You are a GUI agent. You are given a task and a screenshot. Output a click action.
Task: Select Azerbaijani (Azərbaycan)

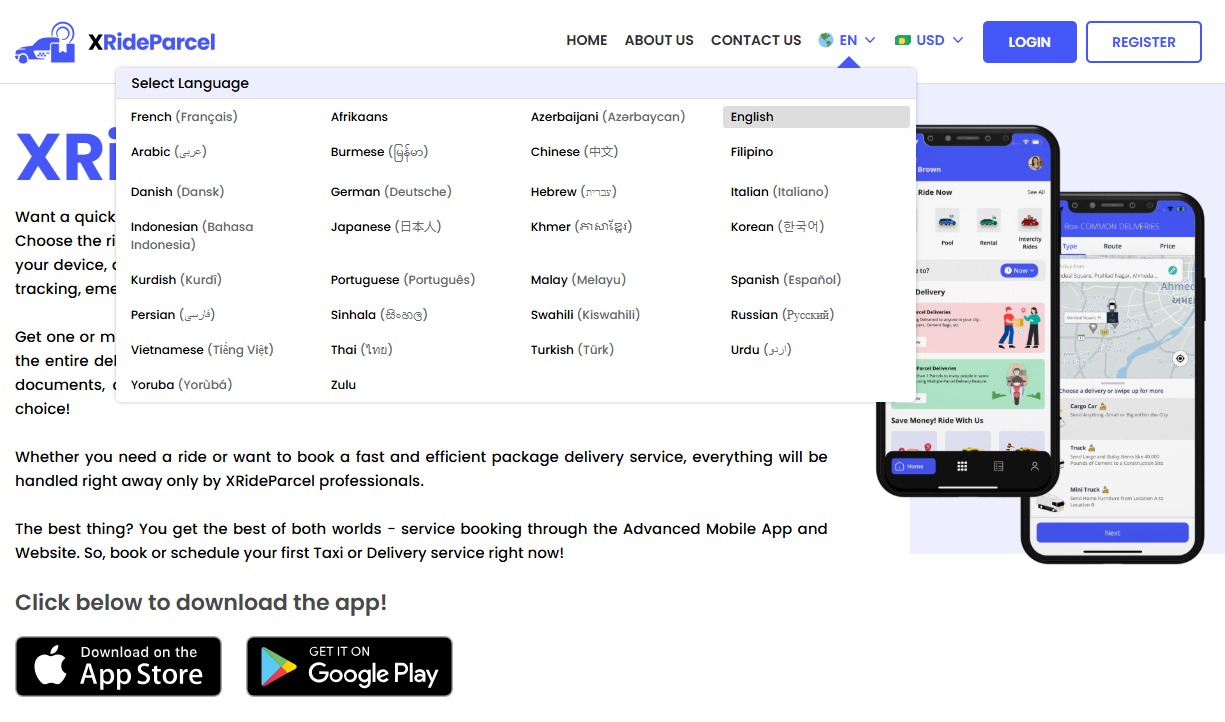(608, 117)
